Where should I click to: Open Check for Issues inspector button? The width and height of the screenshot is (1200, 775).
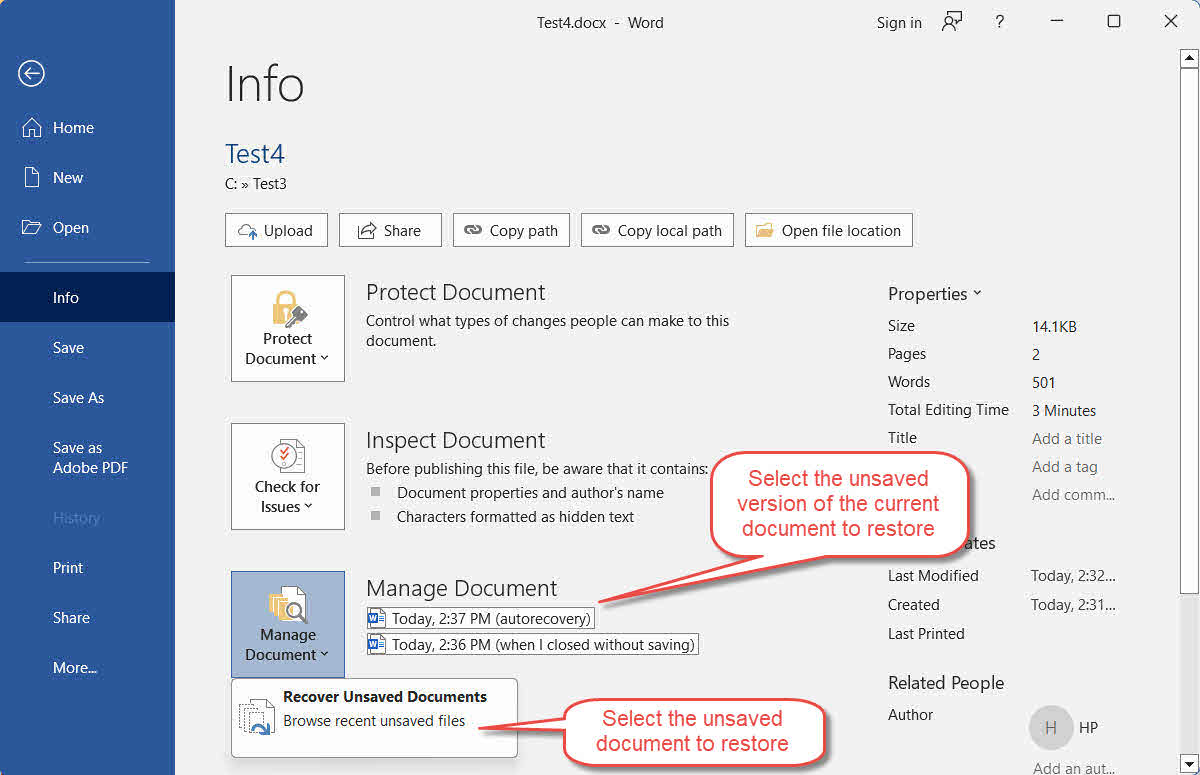(x=288, y=476)
